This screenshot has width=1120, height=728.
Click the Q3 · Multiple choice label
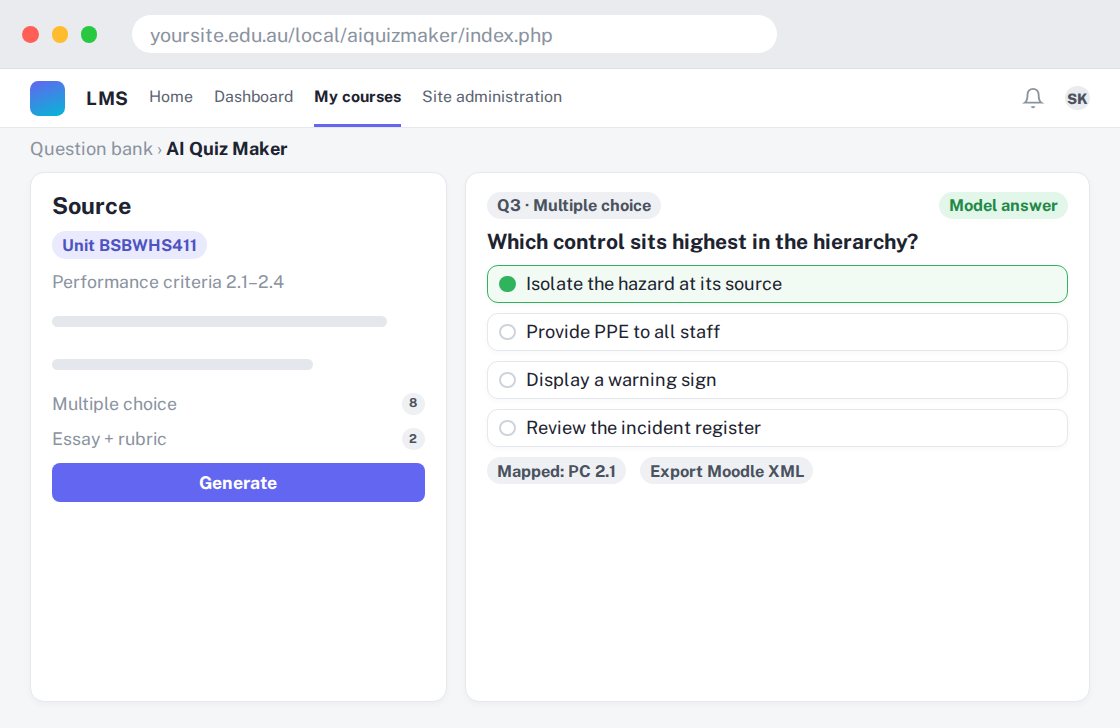(x=574, y=206)
